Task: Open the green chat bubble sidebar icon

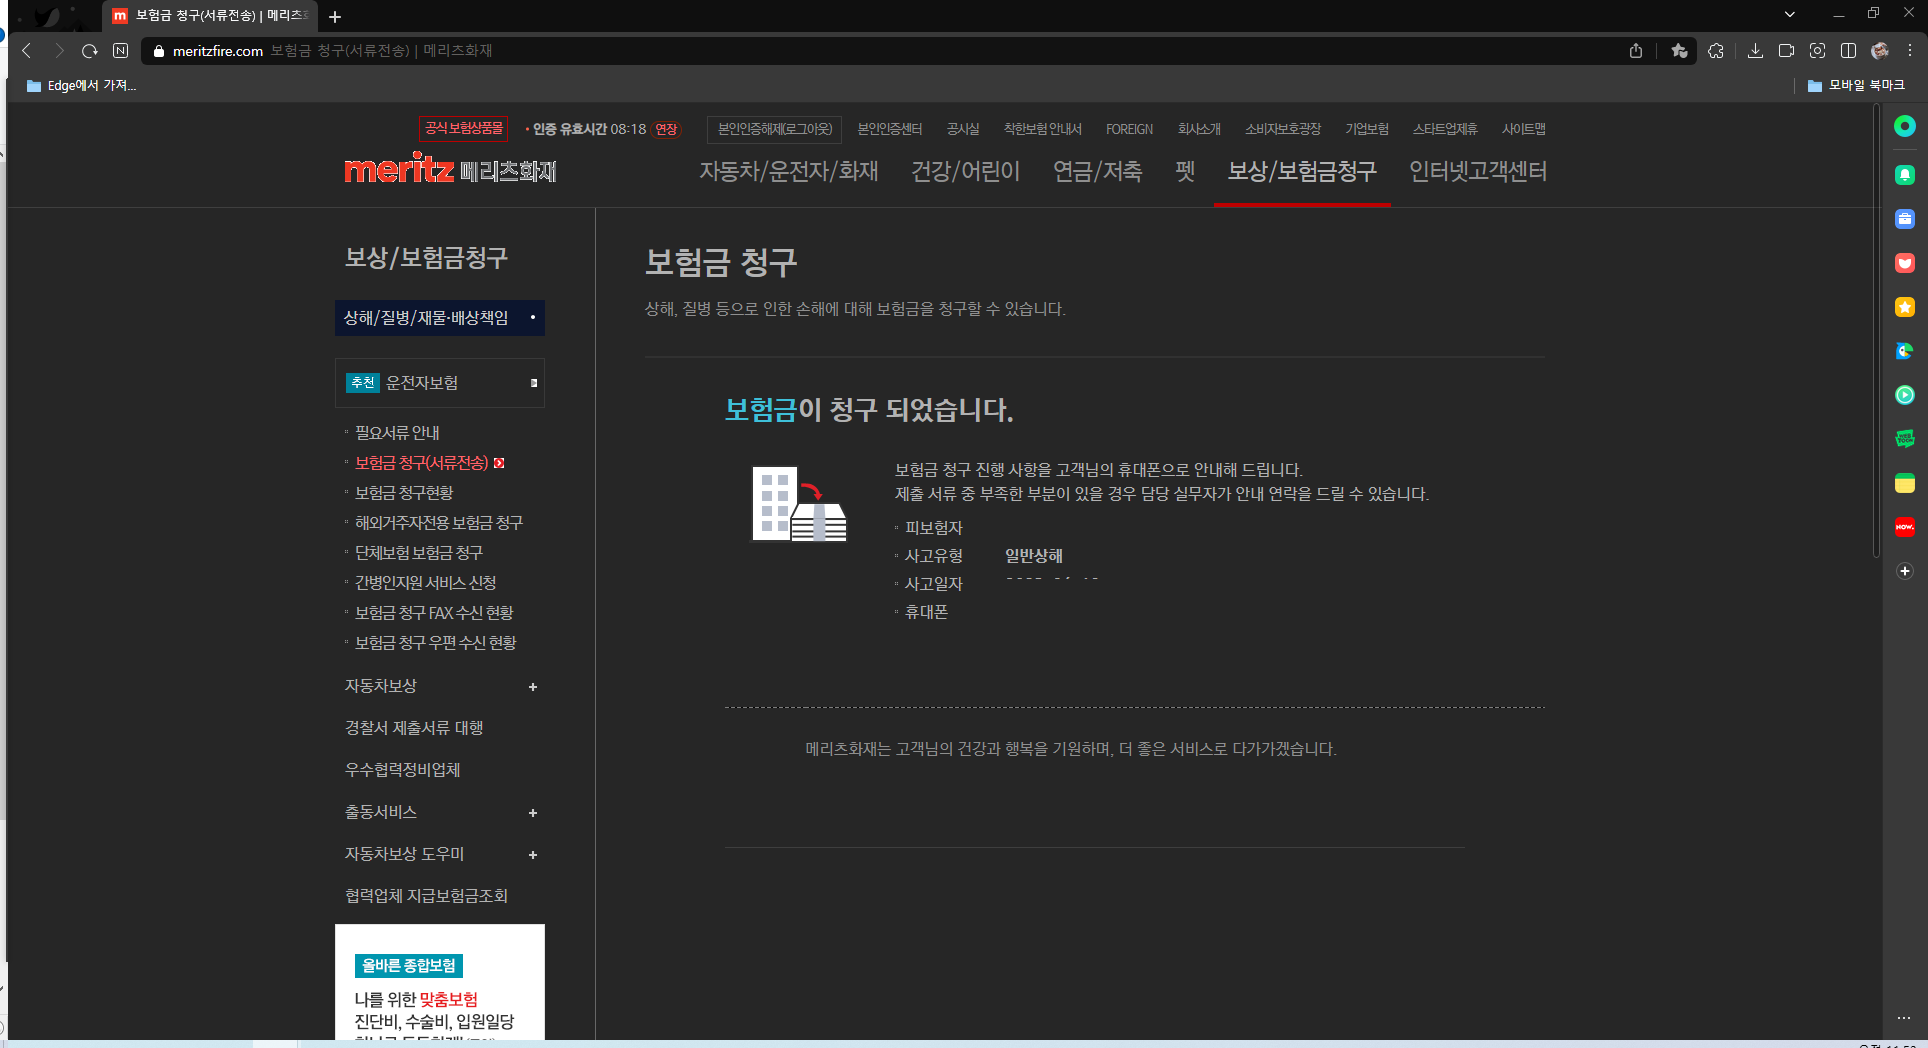Action: tap(1905, 439)
